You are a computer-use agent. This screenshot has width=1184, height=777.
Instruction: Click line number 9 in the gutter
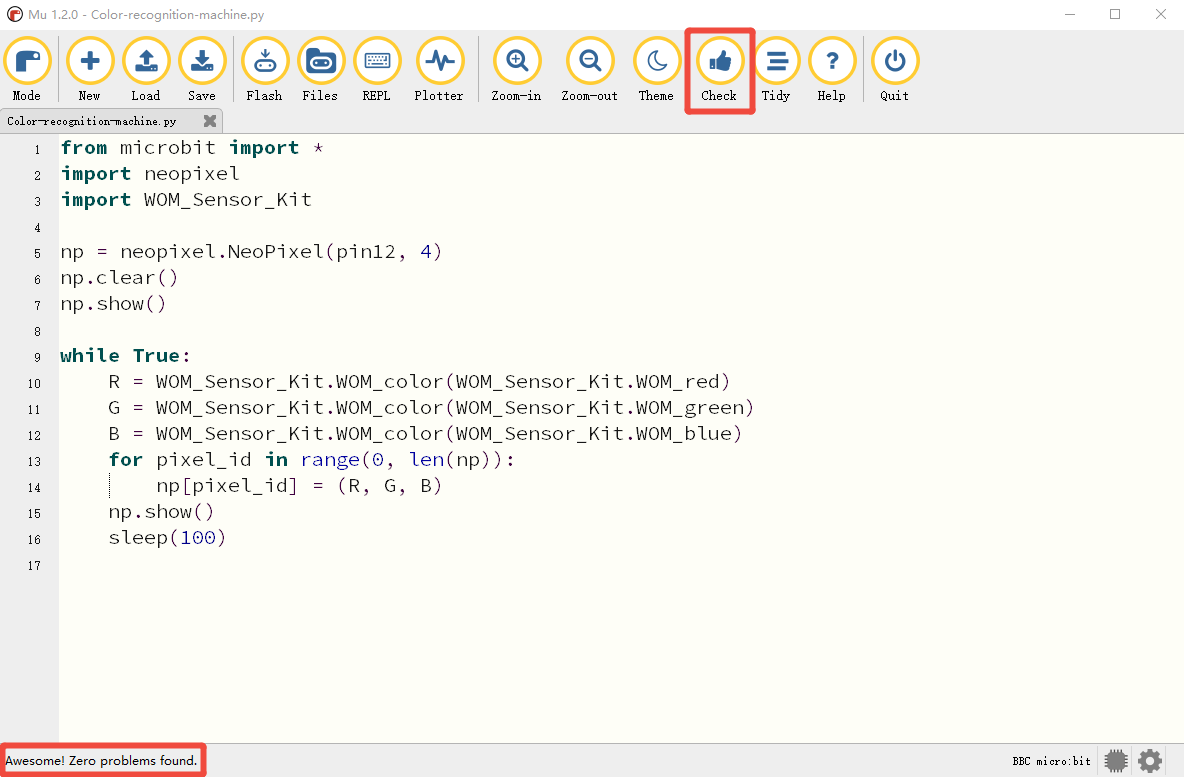coord(37,357)
